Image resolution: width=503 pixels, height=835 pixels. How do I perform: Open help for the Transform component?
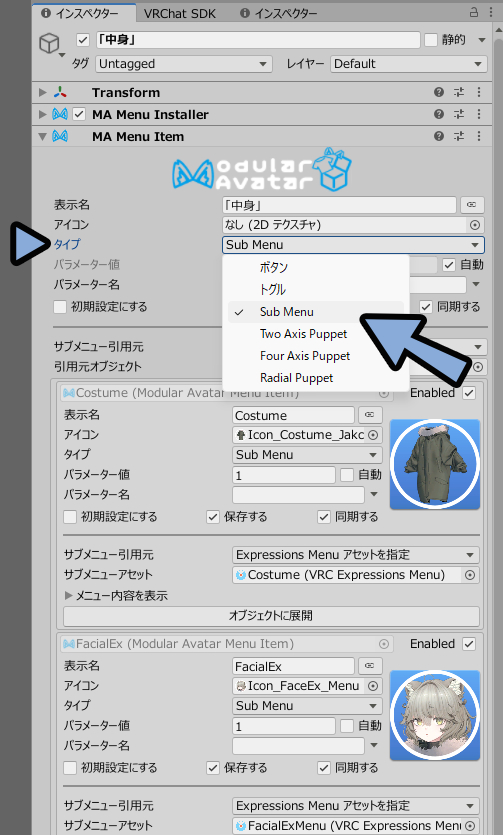[x=439, y=92]
